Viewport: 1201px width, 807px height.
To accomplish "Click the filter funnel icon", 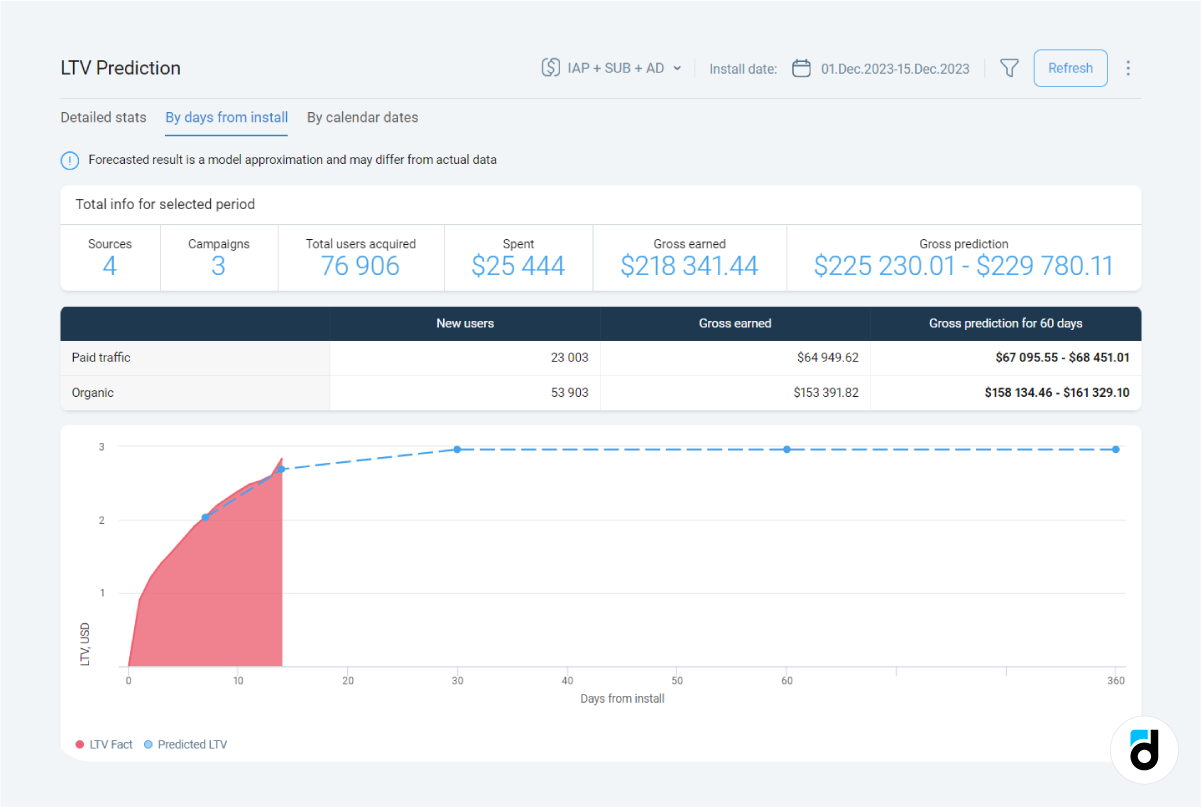I will click(1009, 67).
